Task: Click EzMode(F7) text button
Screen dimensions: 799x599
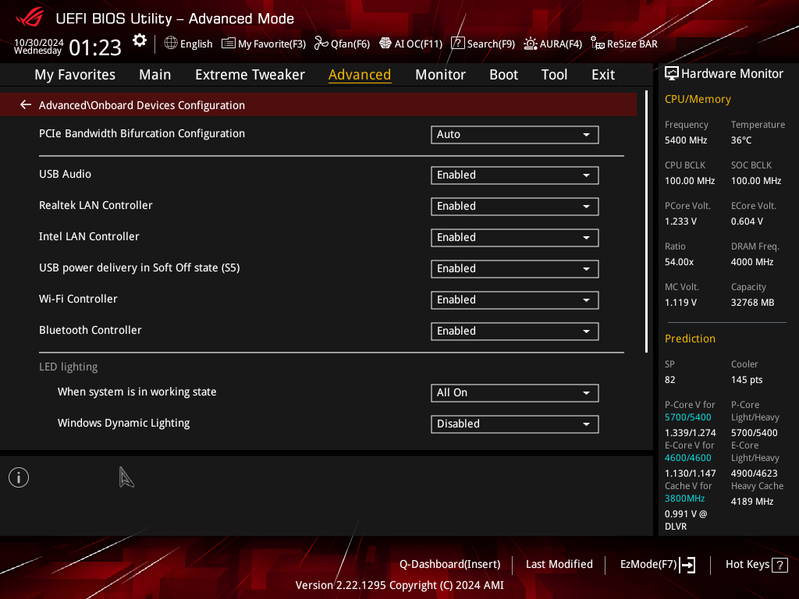Action: [648, 564]
